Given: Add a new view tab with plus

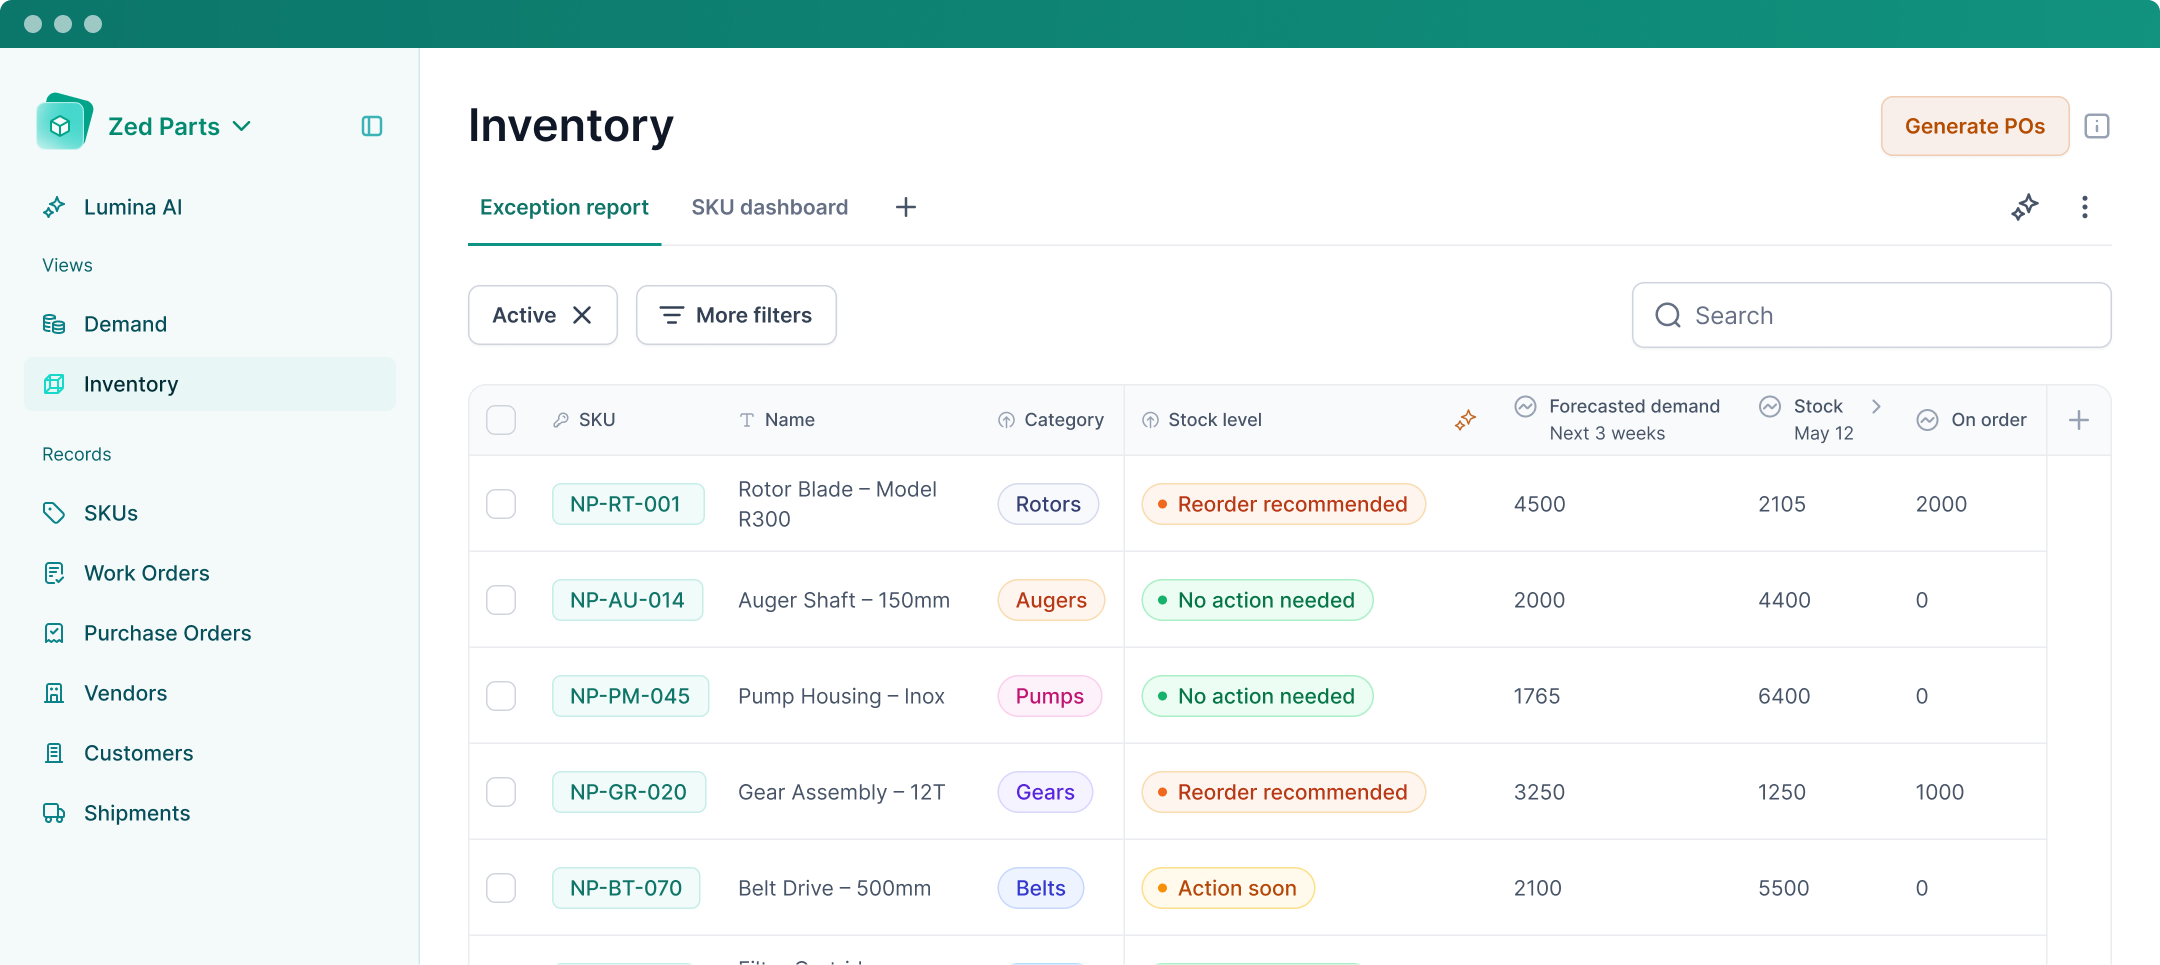Looking at the screenshot, I should [x=905, y=207].
